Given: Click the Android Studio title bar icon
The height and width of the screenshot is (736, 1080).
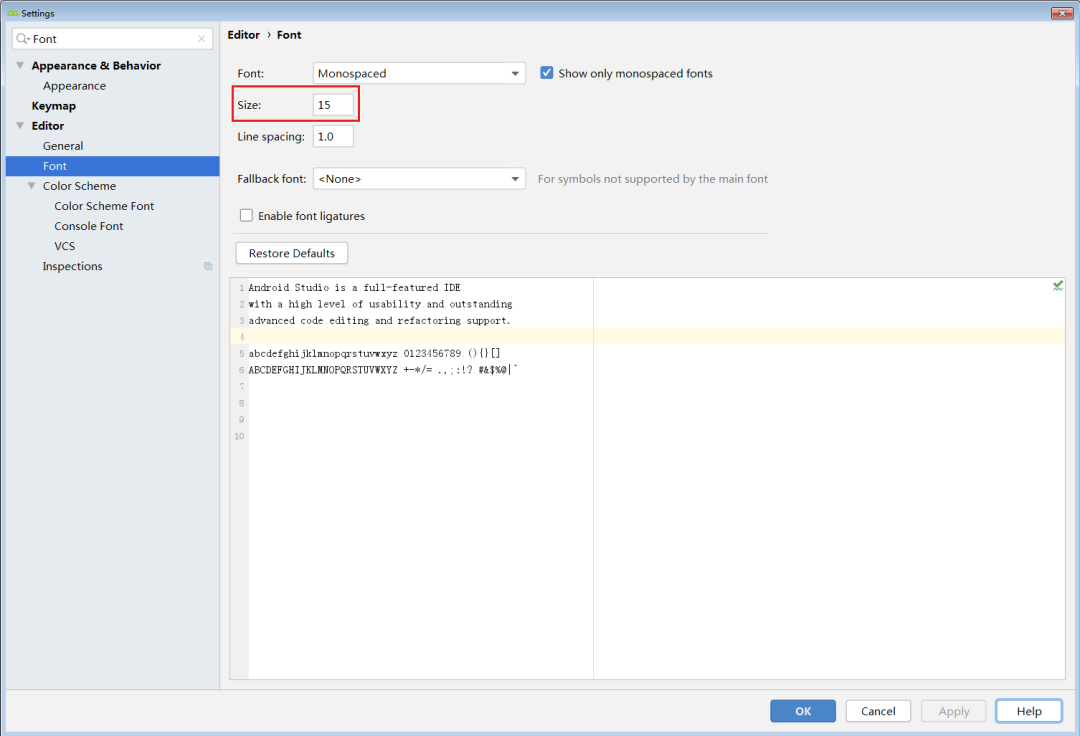Looking at the screenshot, I should (x=13, y=13).
